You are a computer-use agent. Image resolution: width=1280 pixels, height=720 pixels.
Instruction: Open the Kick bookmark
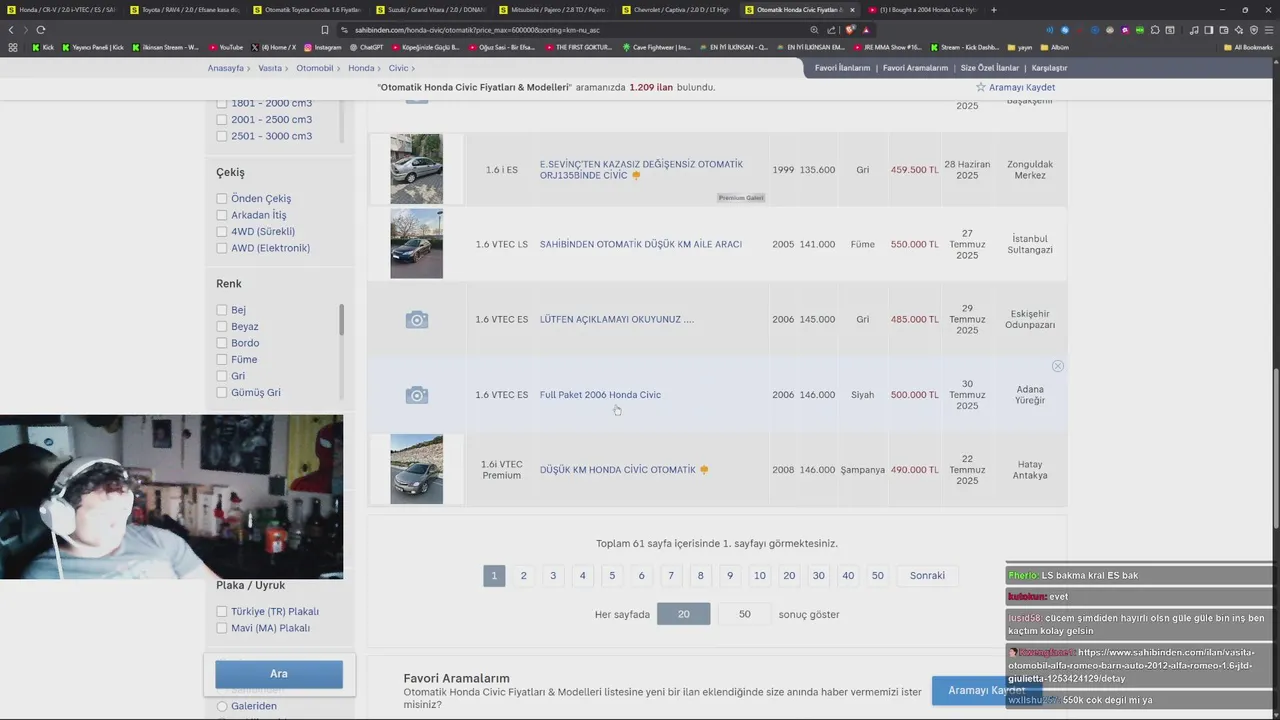coord(43,47)
